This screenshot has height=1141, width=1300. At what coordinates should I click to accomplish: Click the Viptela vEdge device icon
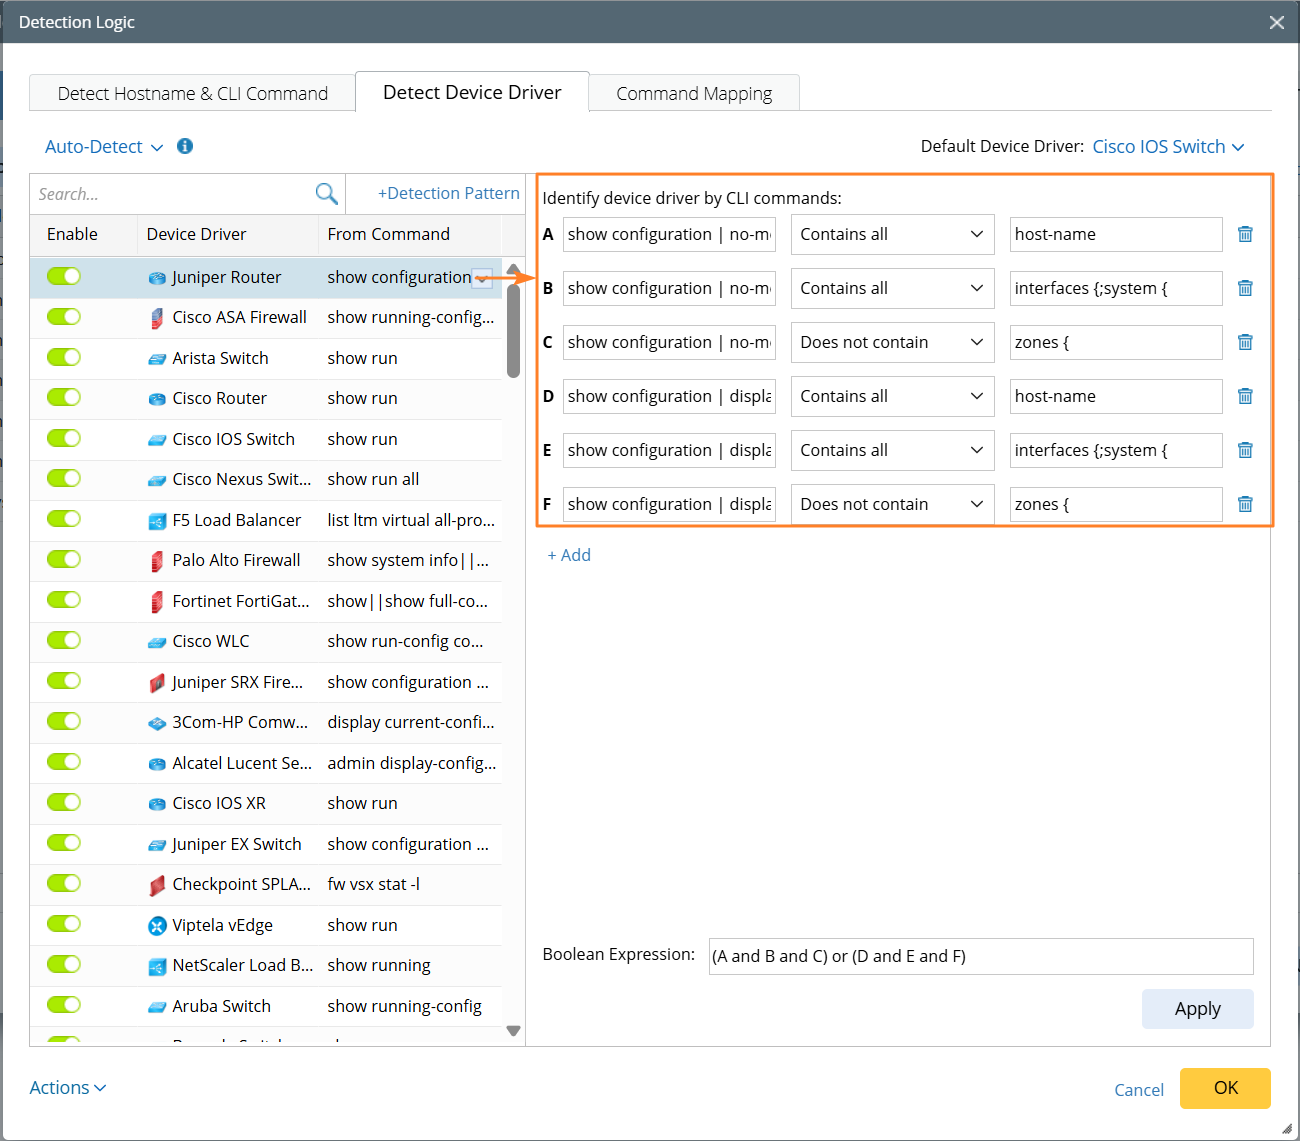click(x=157, y=926)
